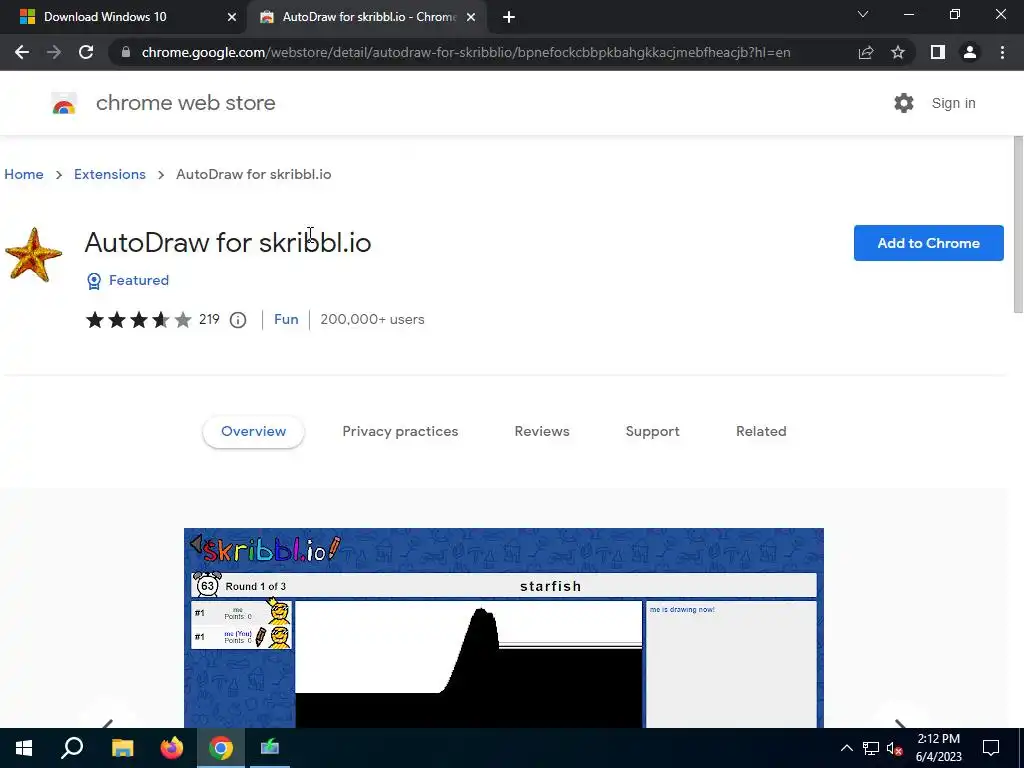Open the clock showing 2:12 PM
Image resolution: width=1024 pixels, height=768 pixels.
coord(938,748)
